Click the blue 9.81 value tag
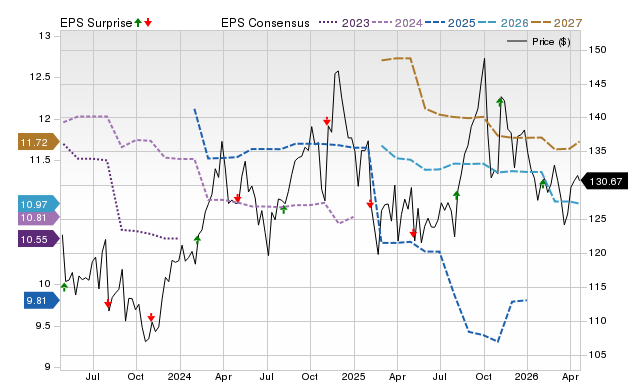 41,300
